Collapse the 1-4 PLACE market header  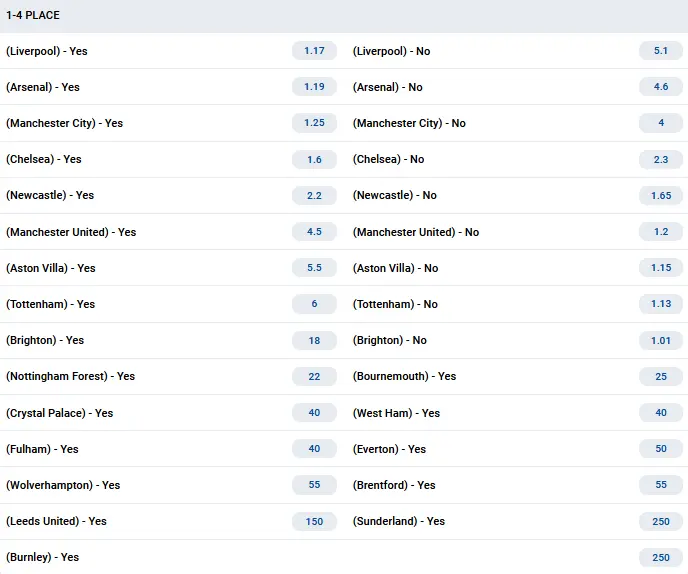point(344,16)
